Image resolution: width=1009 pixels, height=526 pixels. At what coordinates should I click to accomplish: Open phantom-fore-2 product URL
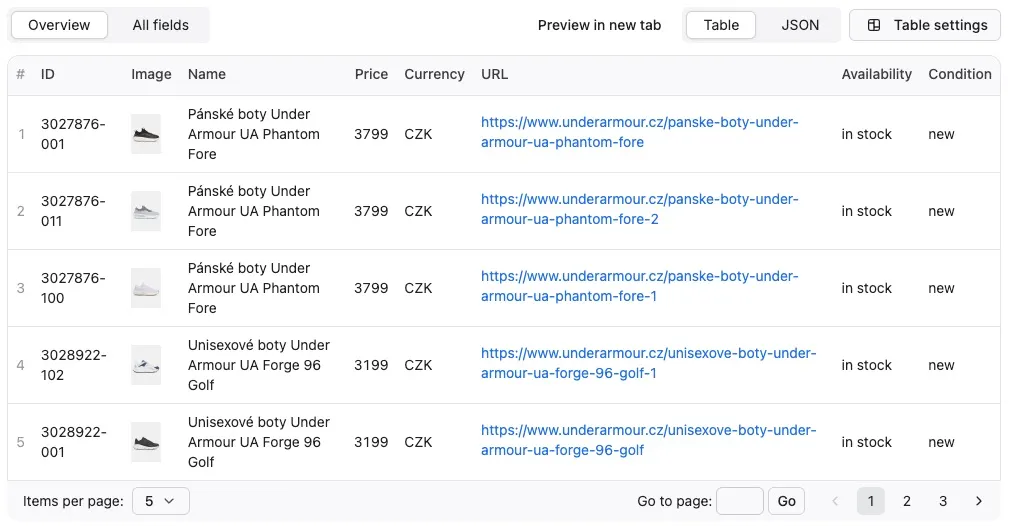tap(640, 209)
